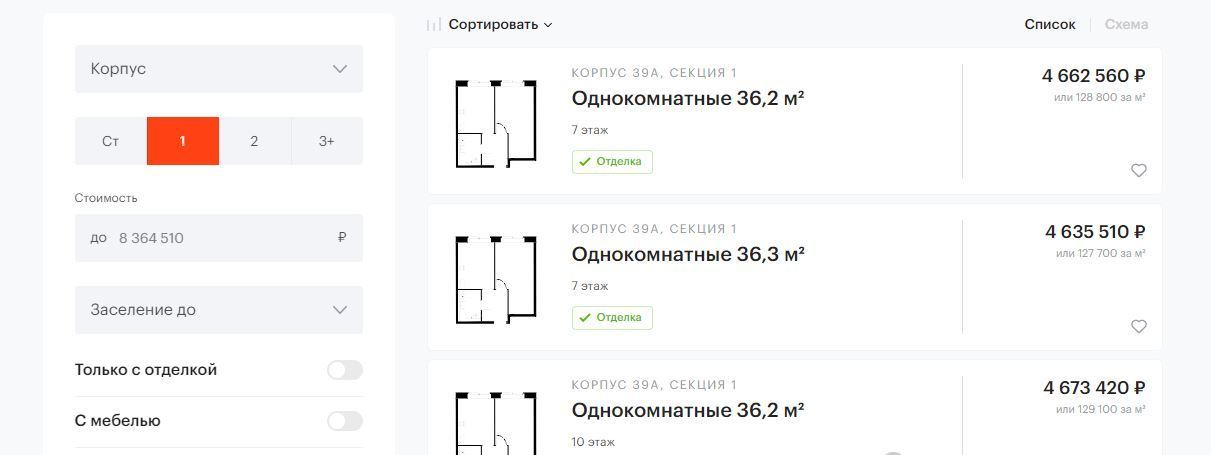Switch to the Список view tab

tap(1050, 25)
